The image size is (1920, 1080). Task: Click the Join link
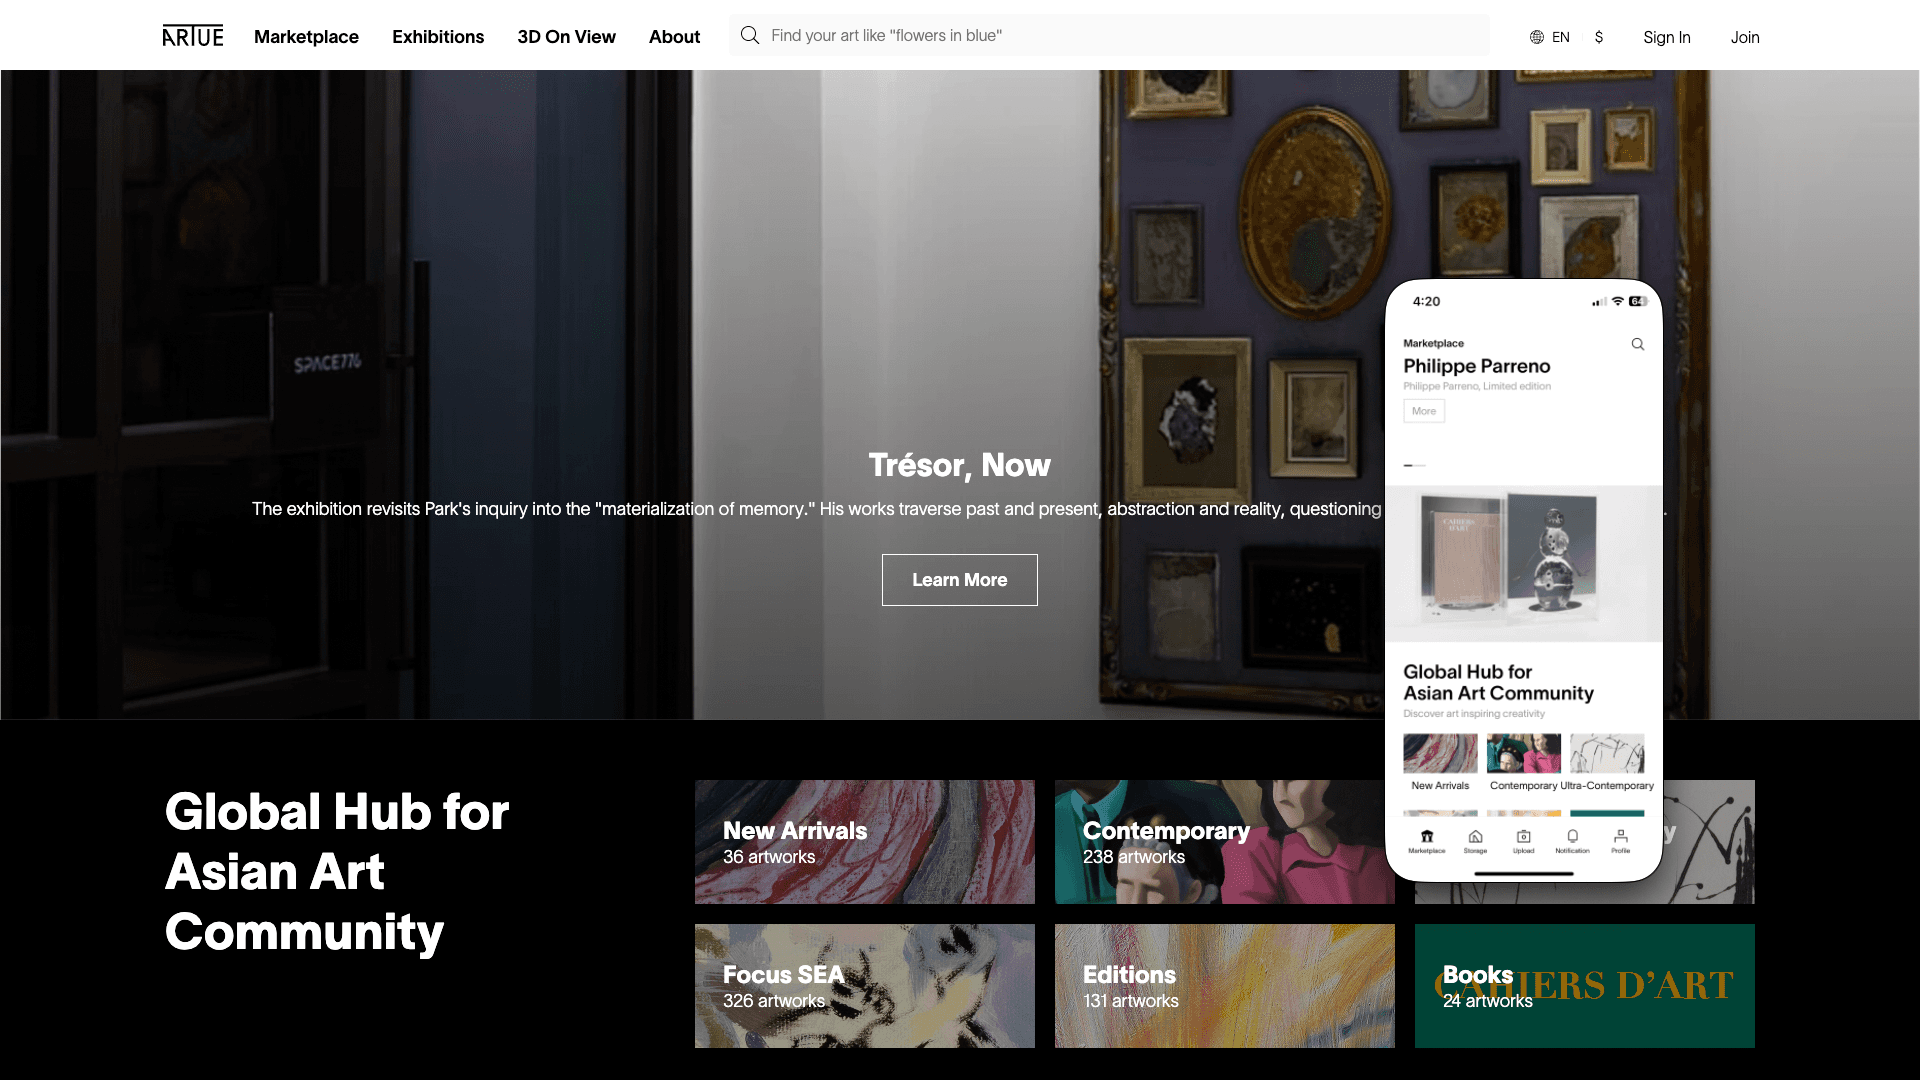tap(1745, 37)
